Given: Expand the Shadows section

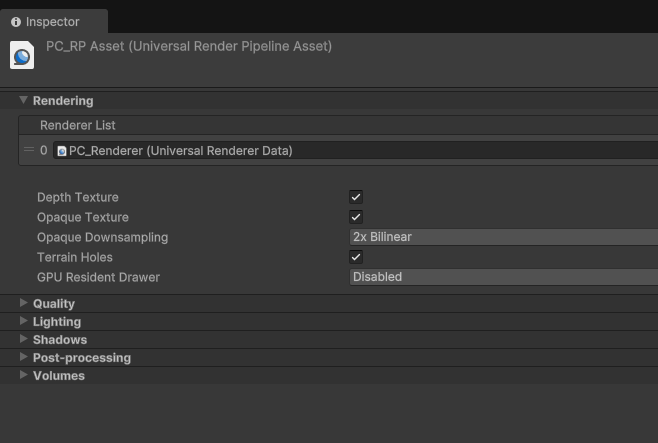Looking at the screenshot, I should coord(24,339).
